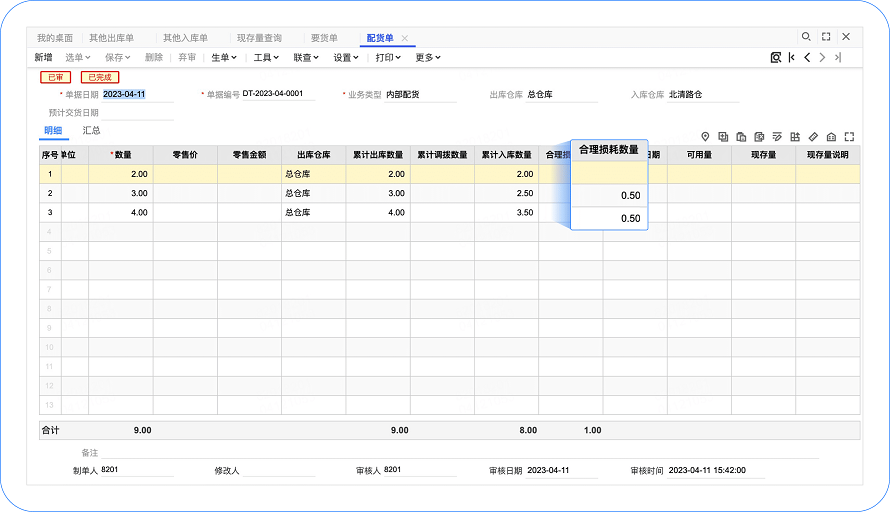Open the 其他出库单 tab
890x512 pixels.
111,38
